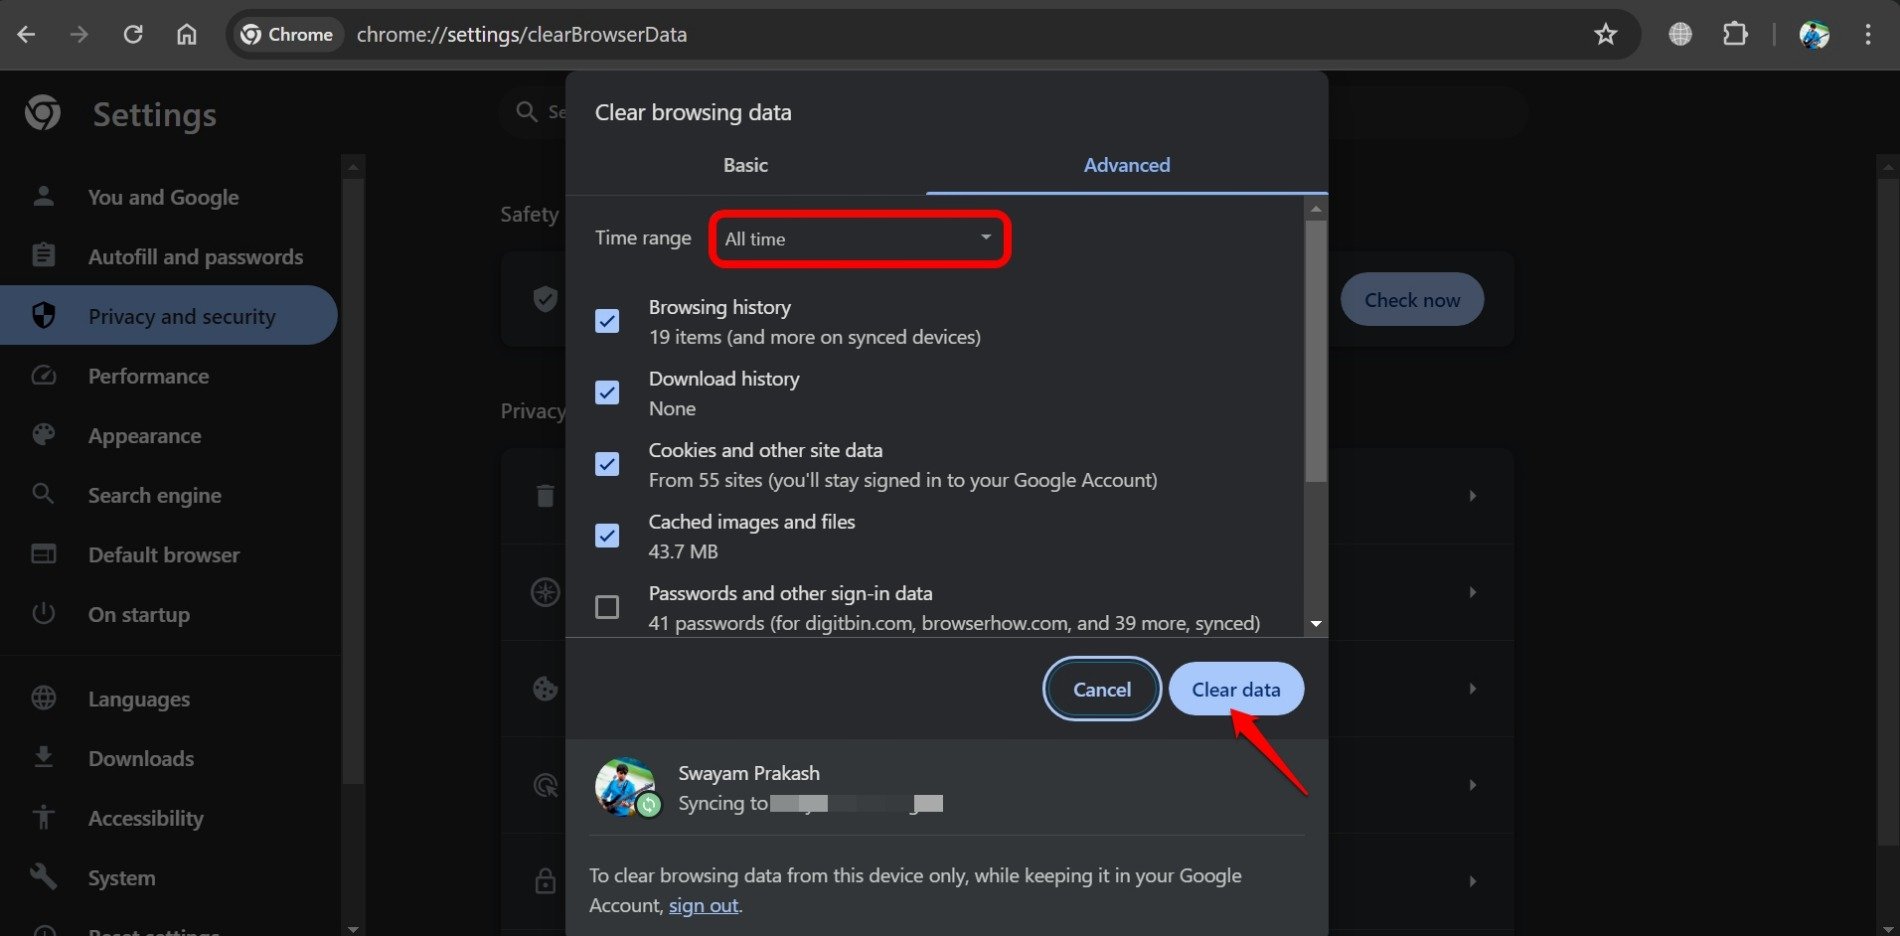Go to the Chrome home icon

[187, 35]
